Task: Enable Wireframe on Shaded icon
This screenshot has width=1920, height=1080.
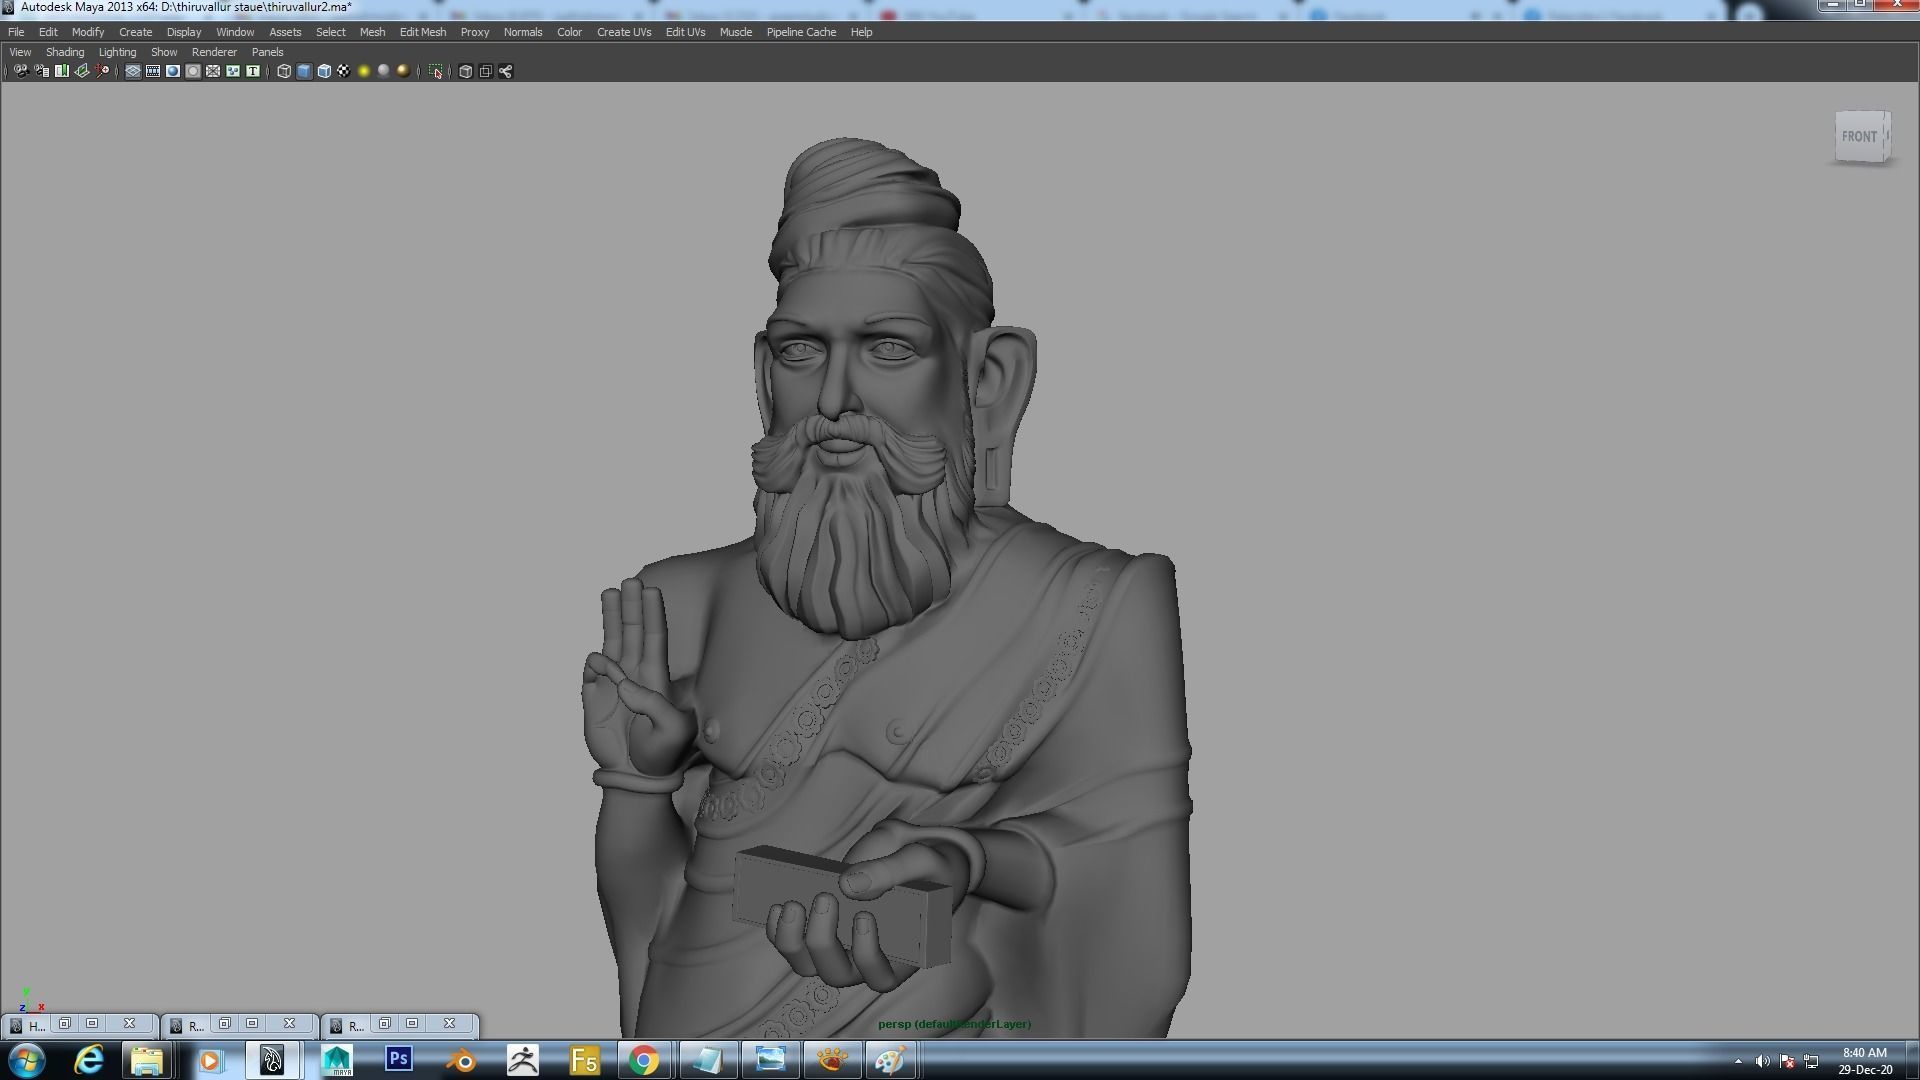Action: tap(324, 71)
